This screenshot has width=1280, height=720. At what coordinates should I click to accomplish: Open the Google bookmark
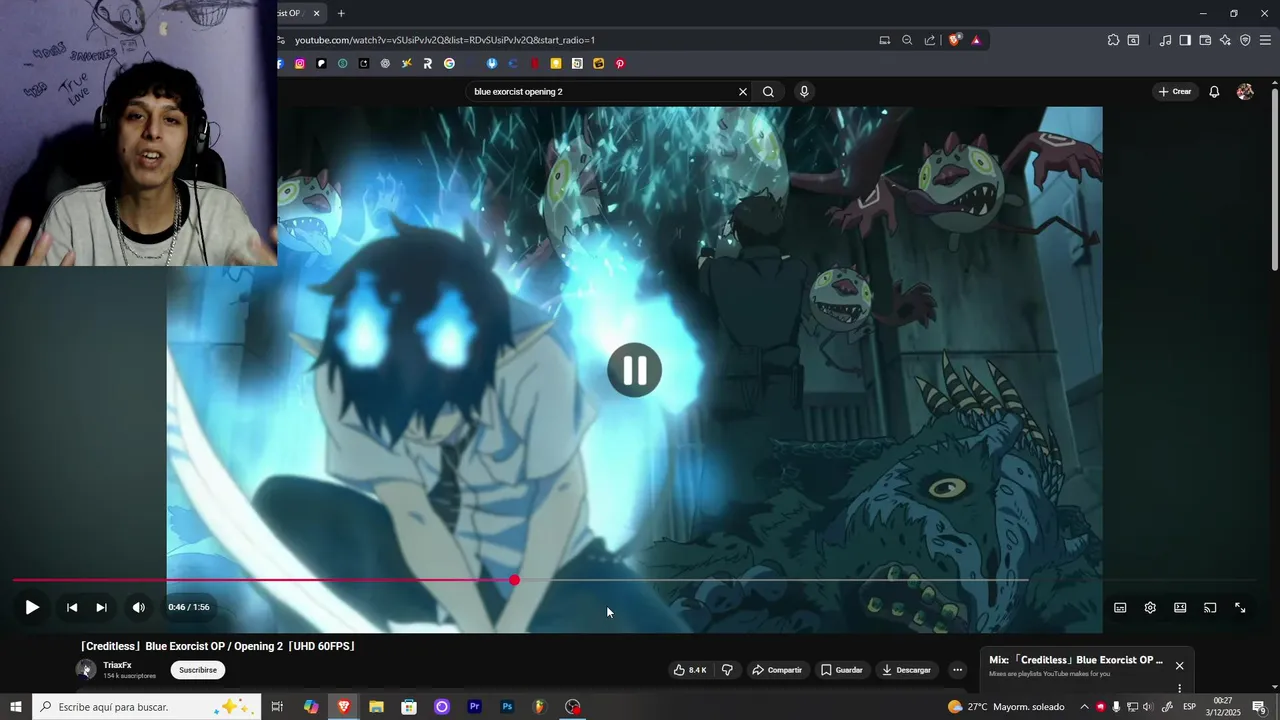click(x=449, y=64)
